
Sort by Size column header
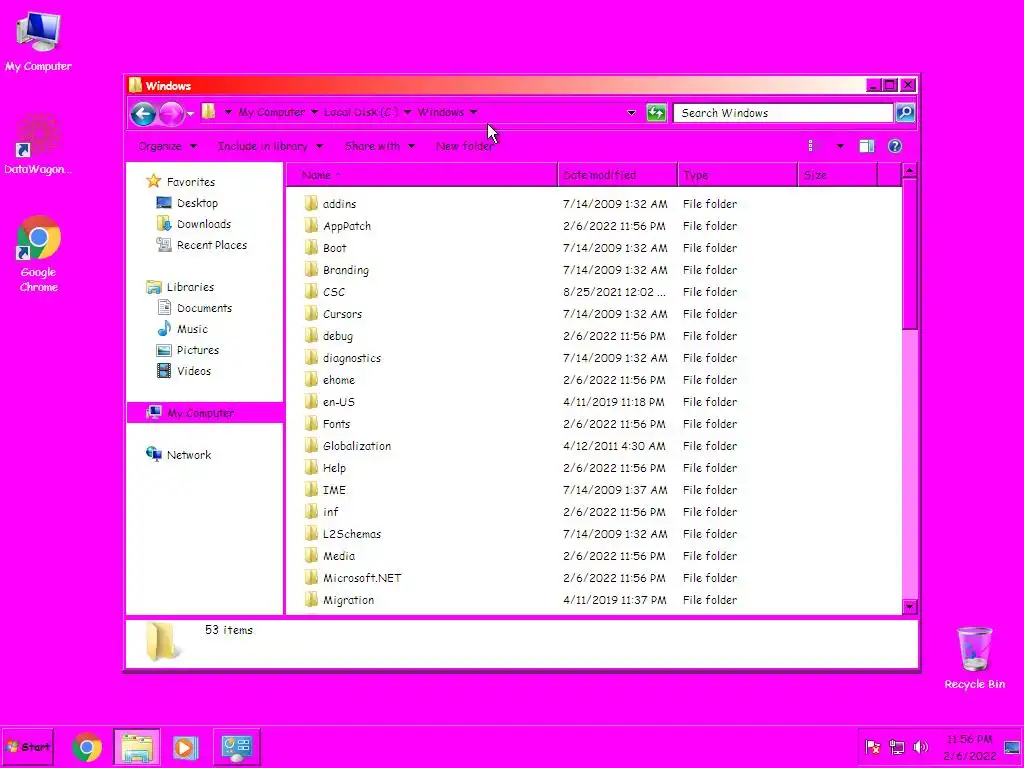coord(837,175)
